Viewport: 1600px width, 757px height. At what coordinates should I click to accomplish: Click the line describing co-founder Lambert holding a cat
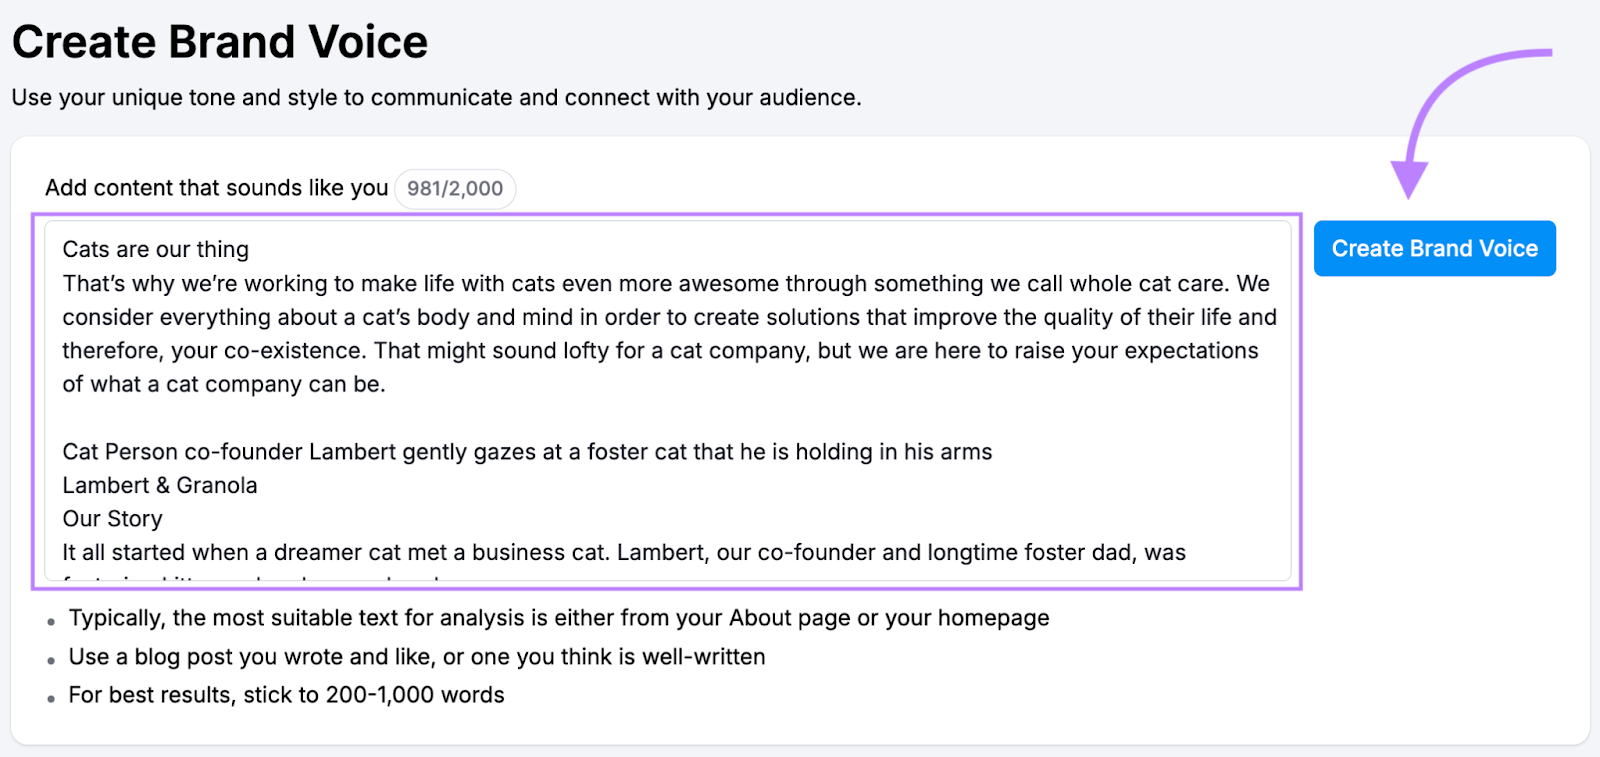(527, 451)
